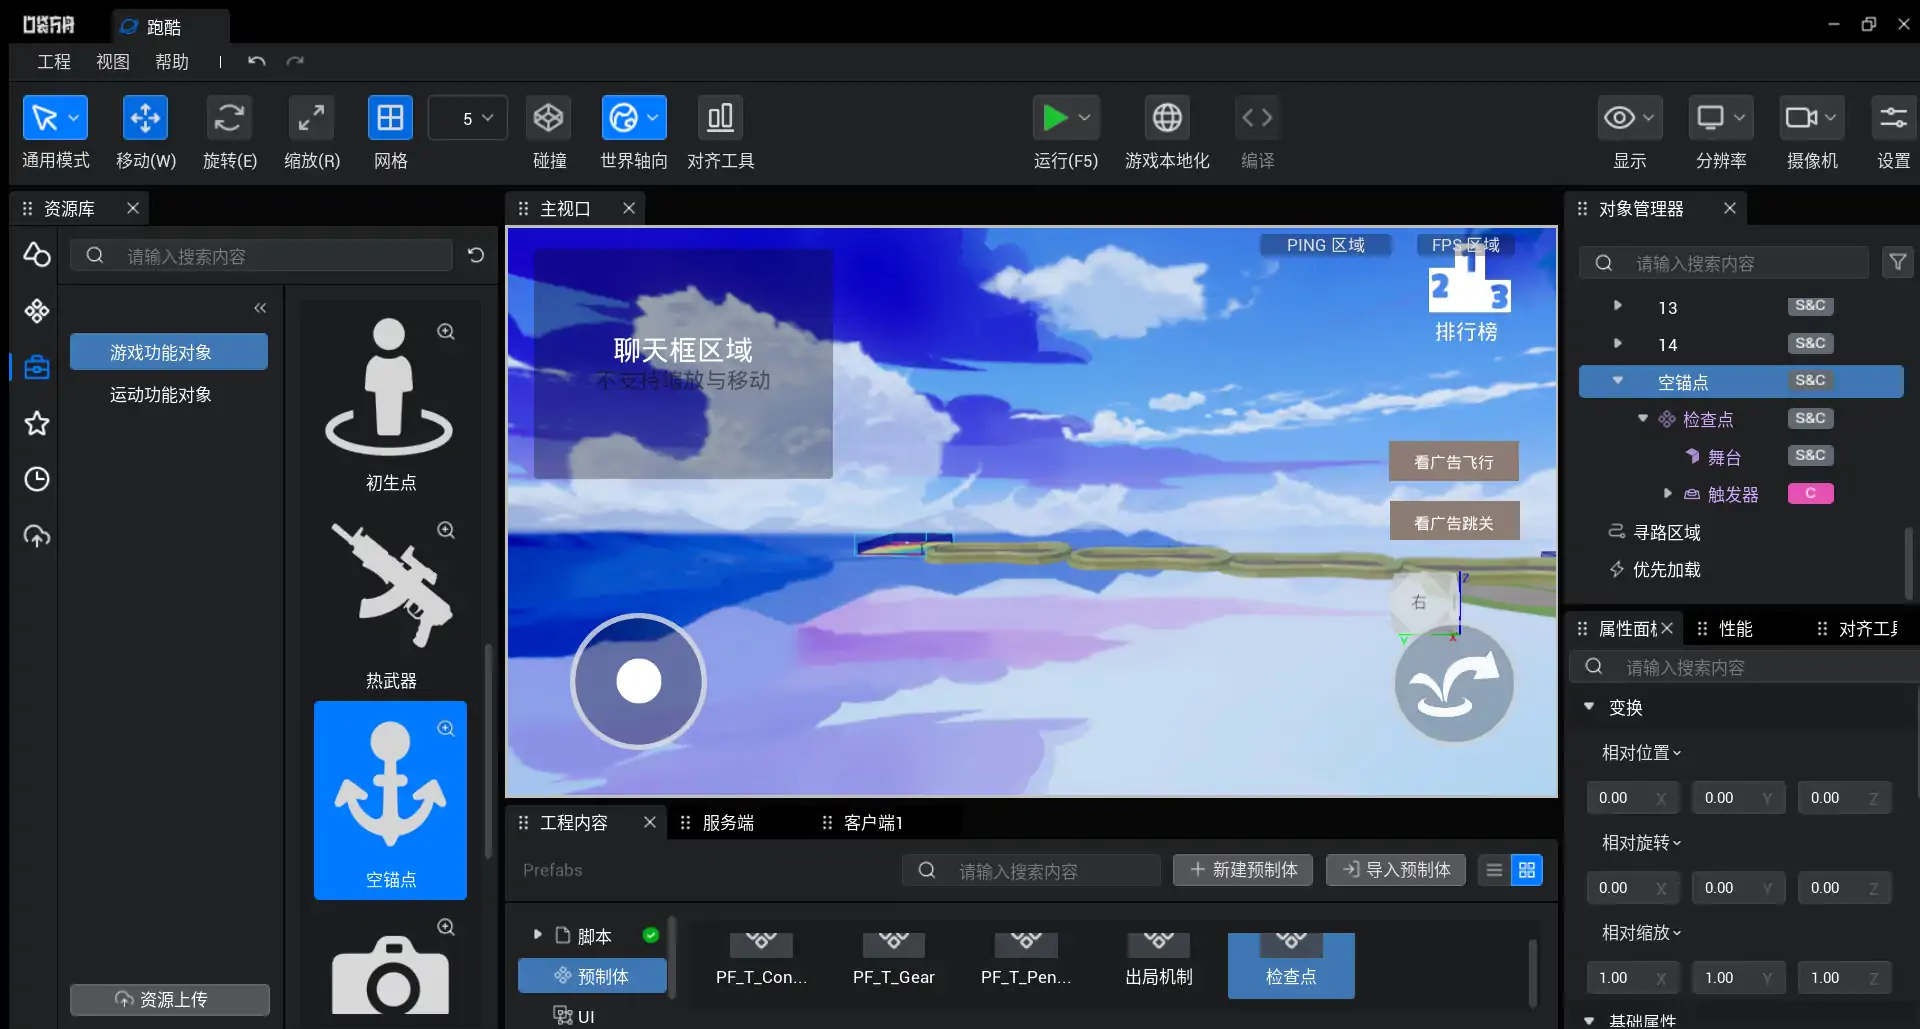Open game localization (游戏本地化) globe icon
The height and width of the screenshot is (1029, 1920).
coord(1166,119)
